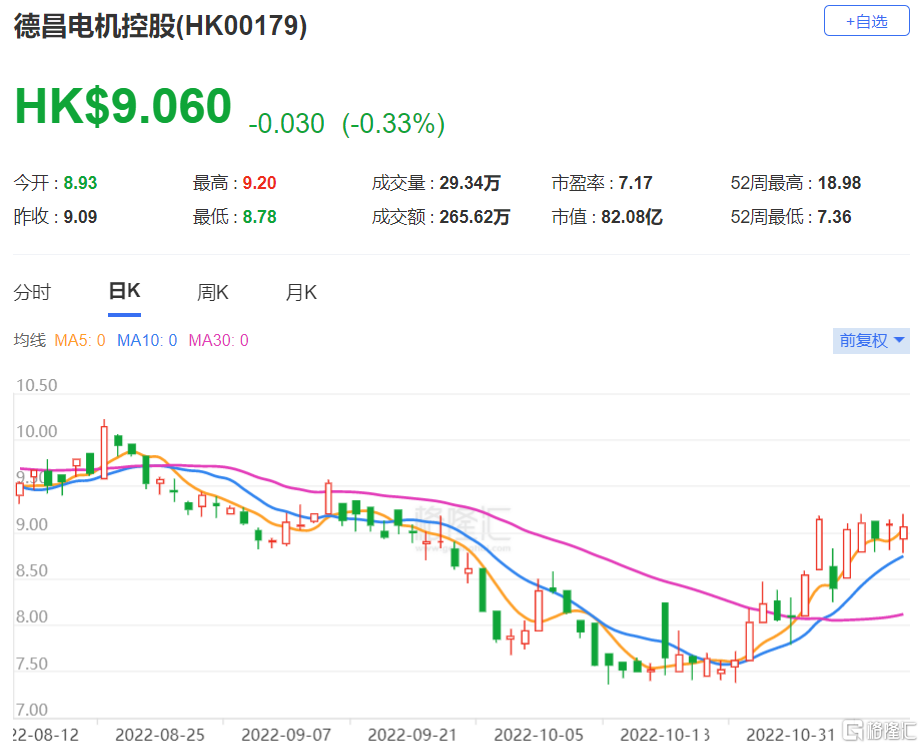Click the 2022-09-21 date axis label
924x748 pixels.
point(412,735)
